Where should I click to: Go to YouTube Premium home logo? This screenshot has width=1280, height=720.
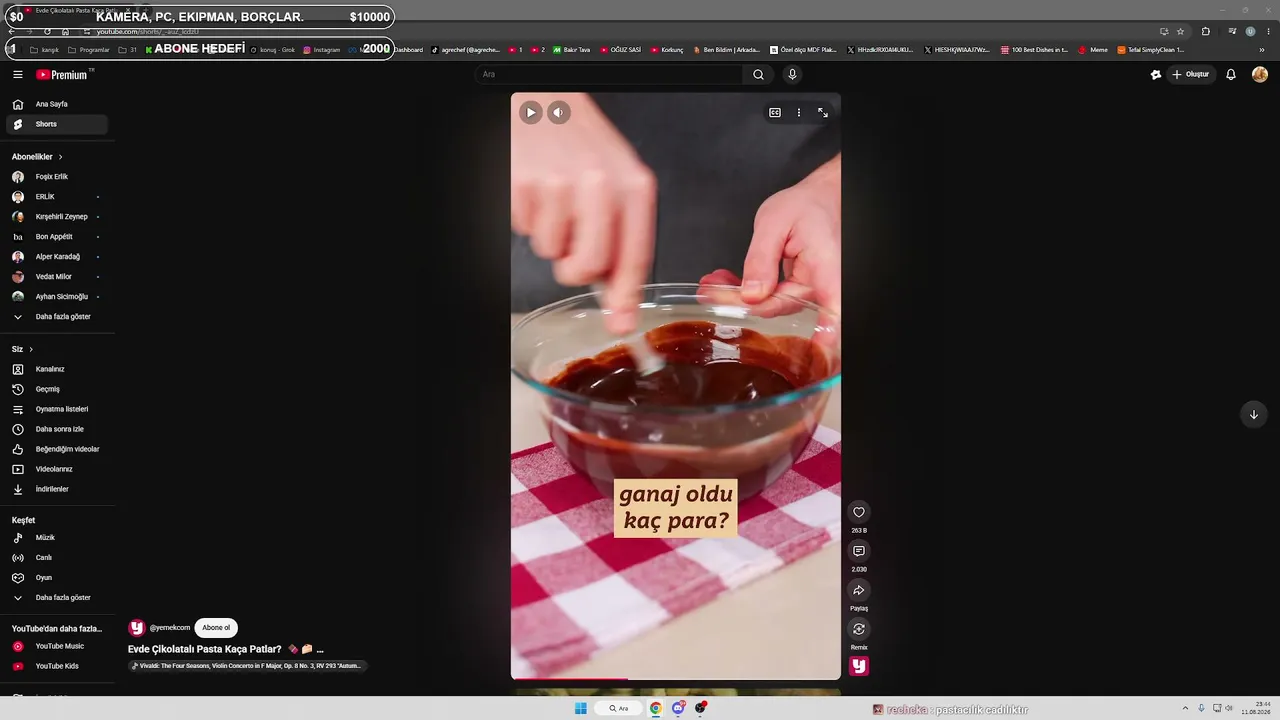(x=63, y=74)
